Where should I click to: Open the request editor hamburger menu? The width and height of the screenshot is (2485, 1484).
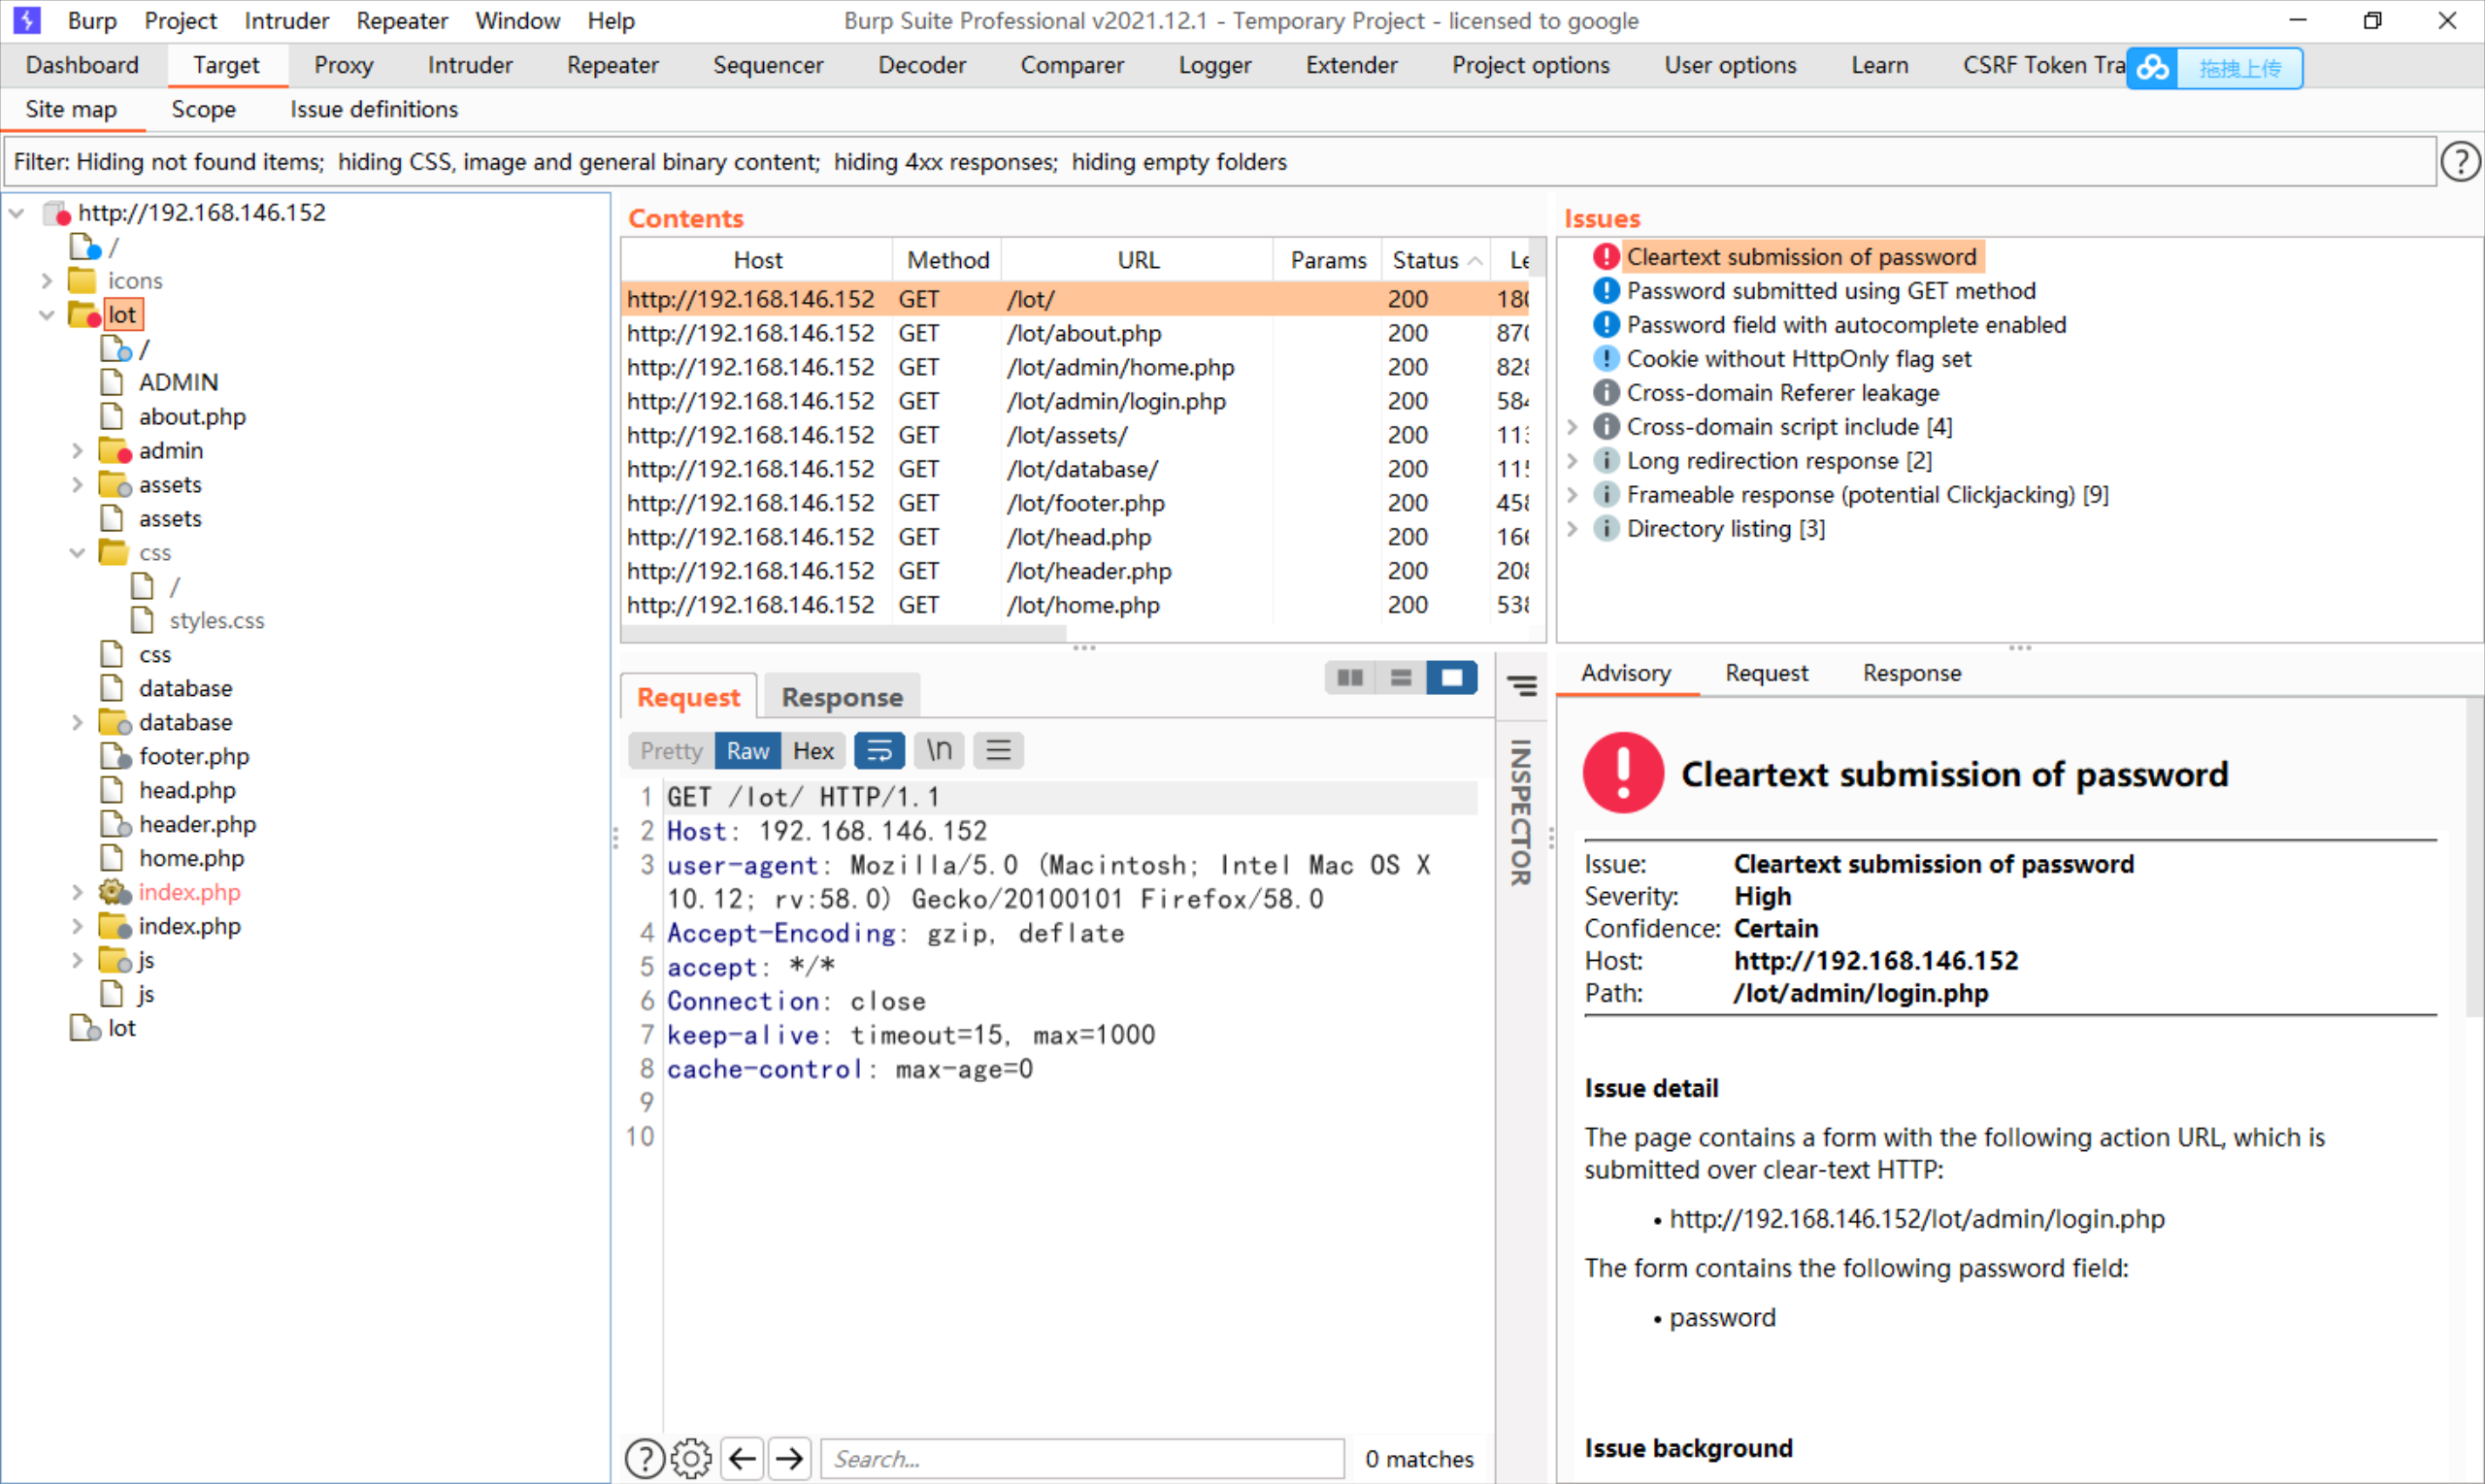pyautogui.click(x=998, y=750)
